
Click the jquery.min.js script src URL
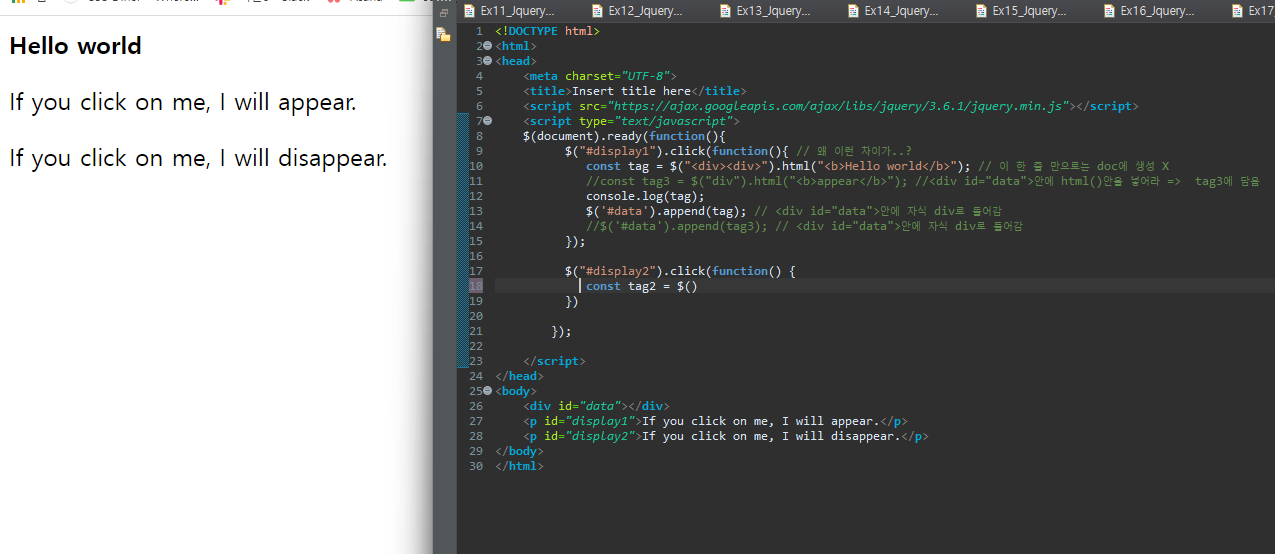[x=839, y=106]
